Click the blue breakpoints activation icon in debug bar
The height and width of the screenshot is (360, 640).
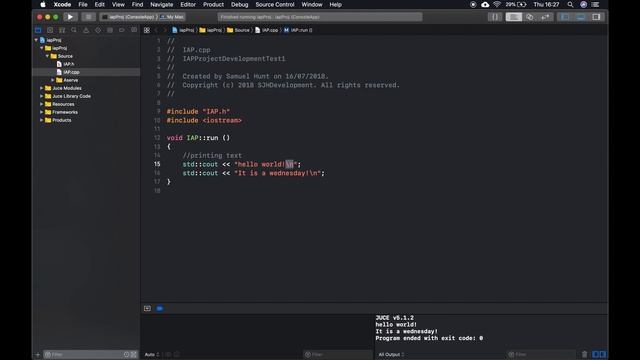(160, 309)
